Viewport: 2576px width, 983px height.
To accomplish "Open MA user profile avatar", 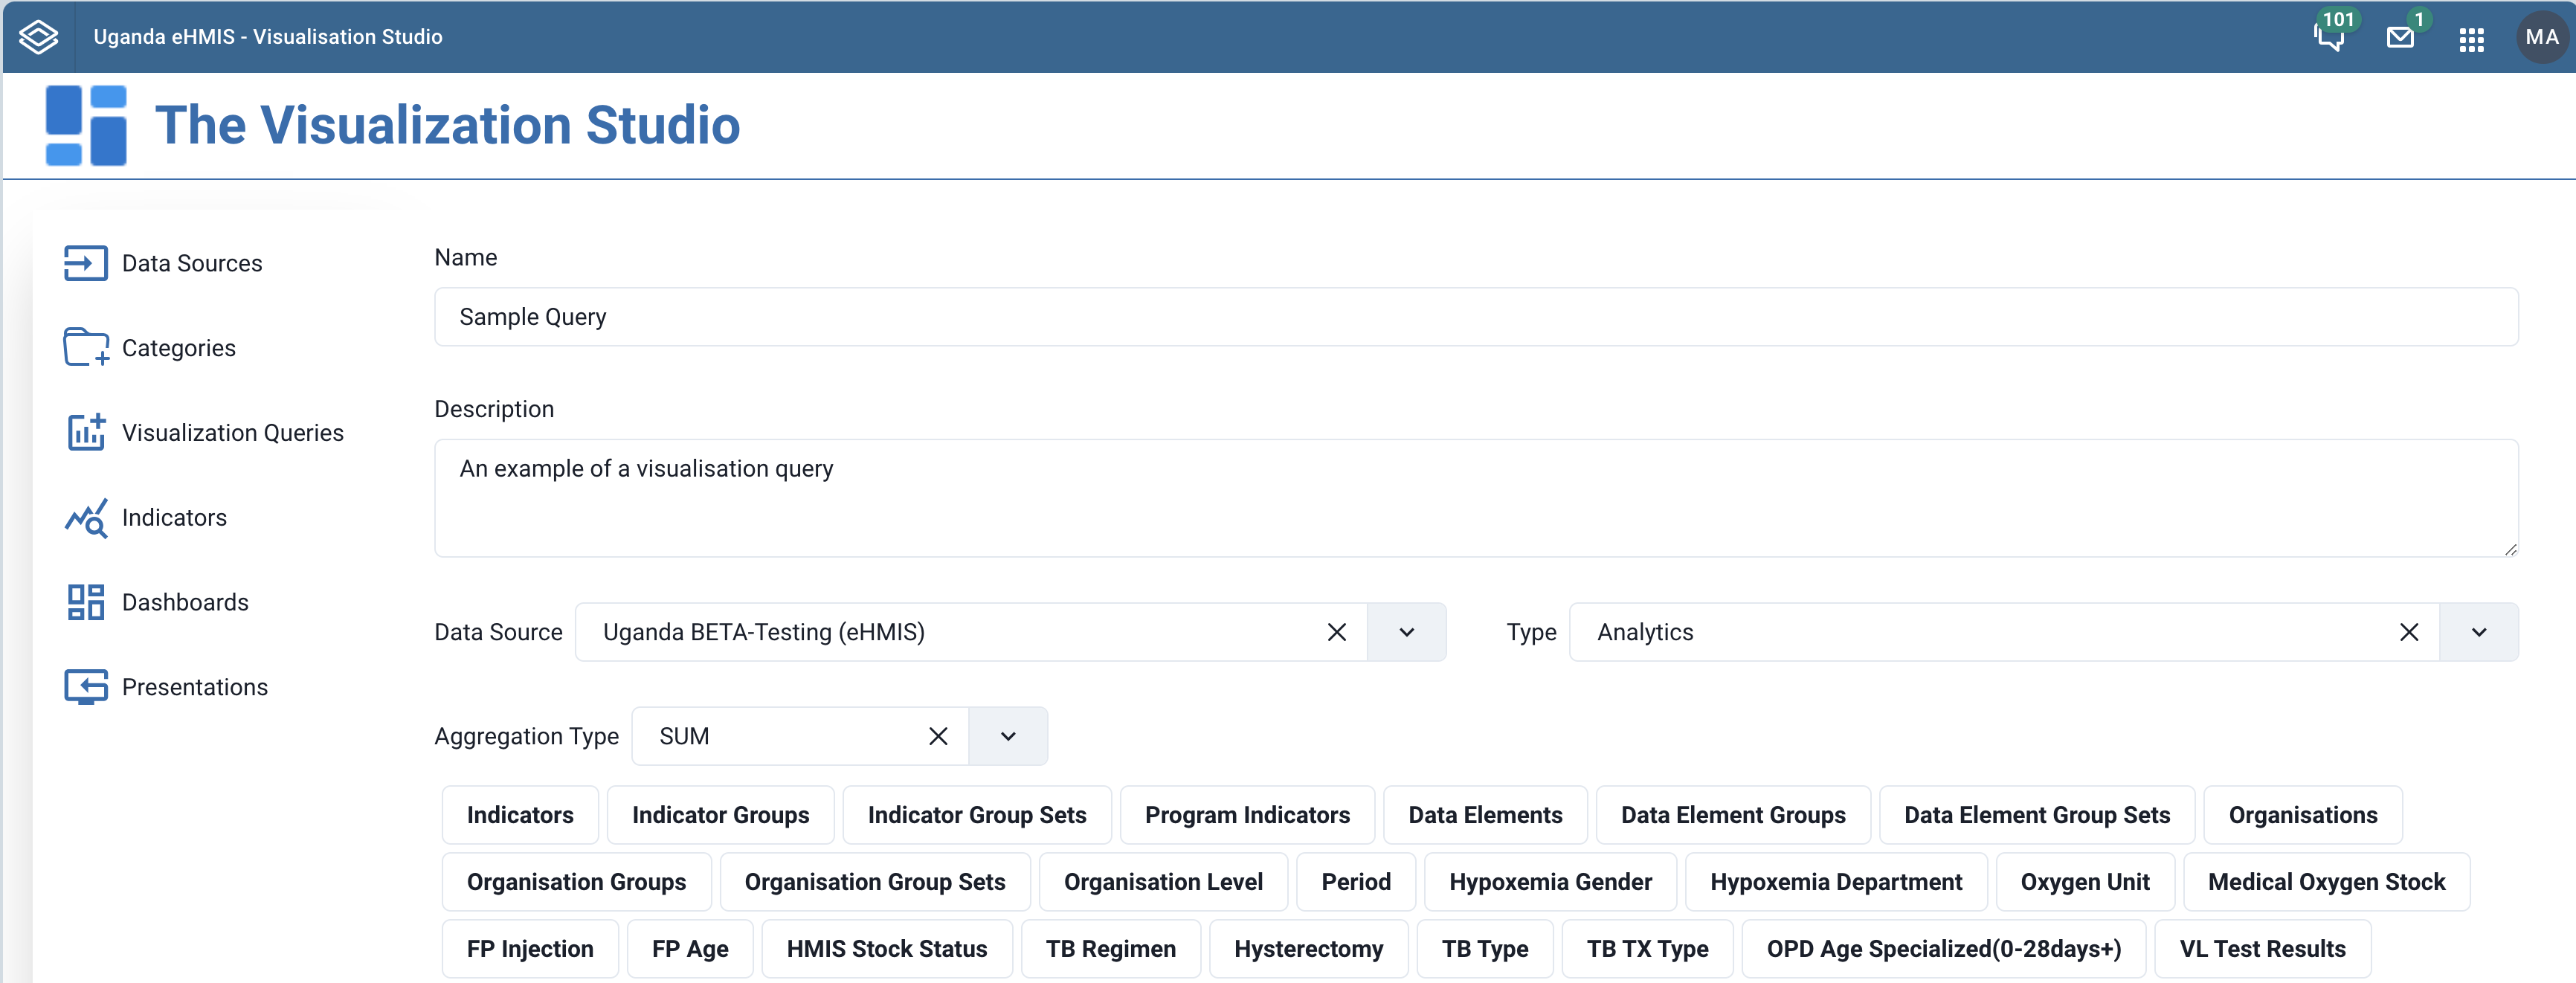I will tap(2541, 37).
